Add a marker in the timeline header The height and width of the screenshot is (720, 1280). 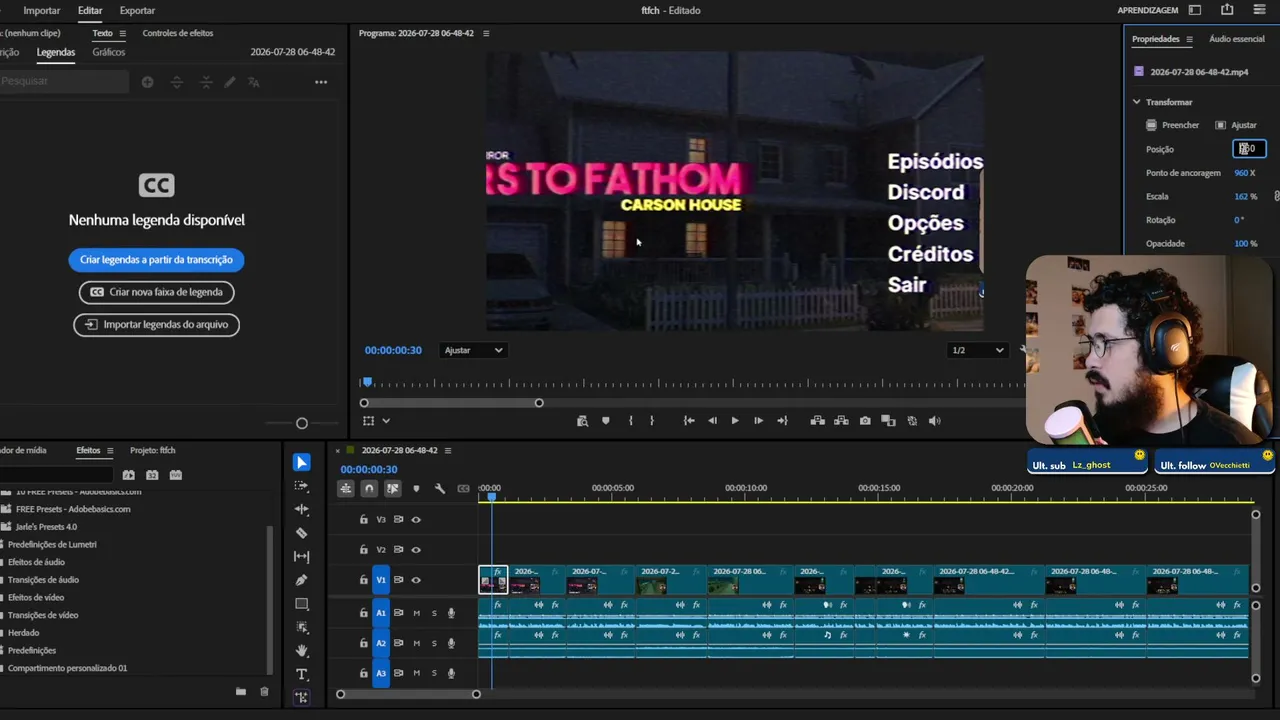416,489
